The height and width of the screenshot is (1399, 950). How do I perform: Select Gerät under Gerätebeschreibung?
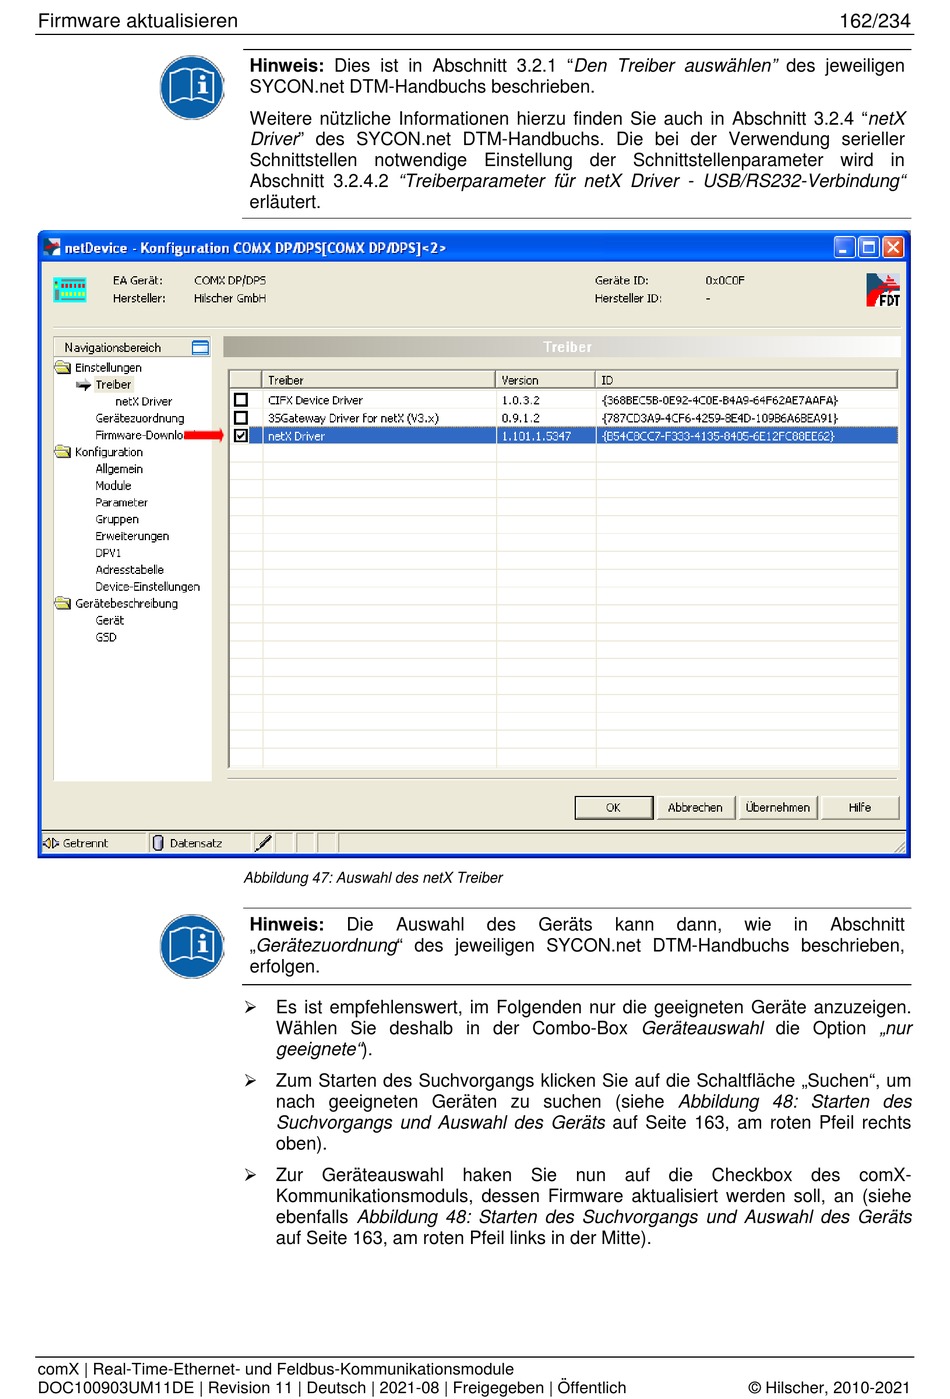pyautogui.click(x=109, y=621)
